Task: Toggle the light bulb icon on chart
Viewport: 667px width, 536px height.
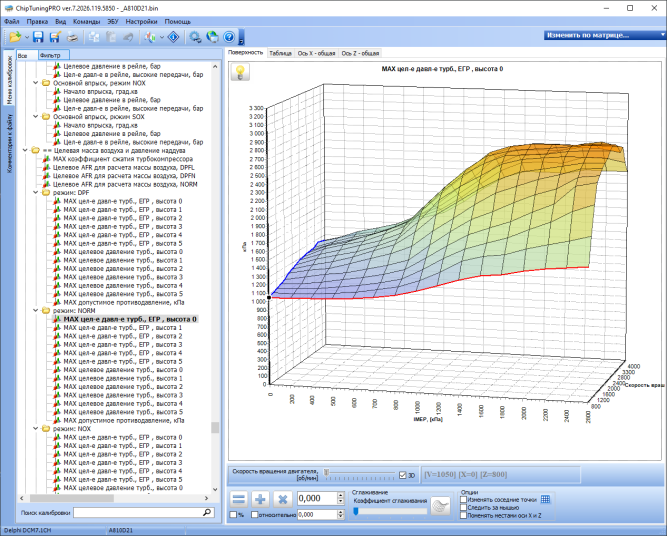Action: click(240, 72)
